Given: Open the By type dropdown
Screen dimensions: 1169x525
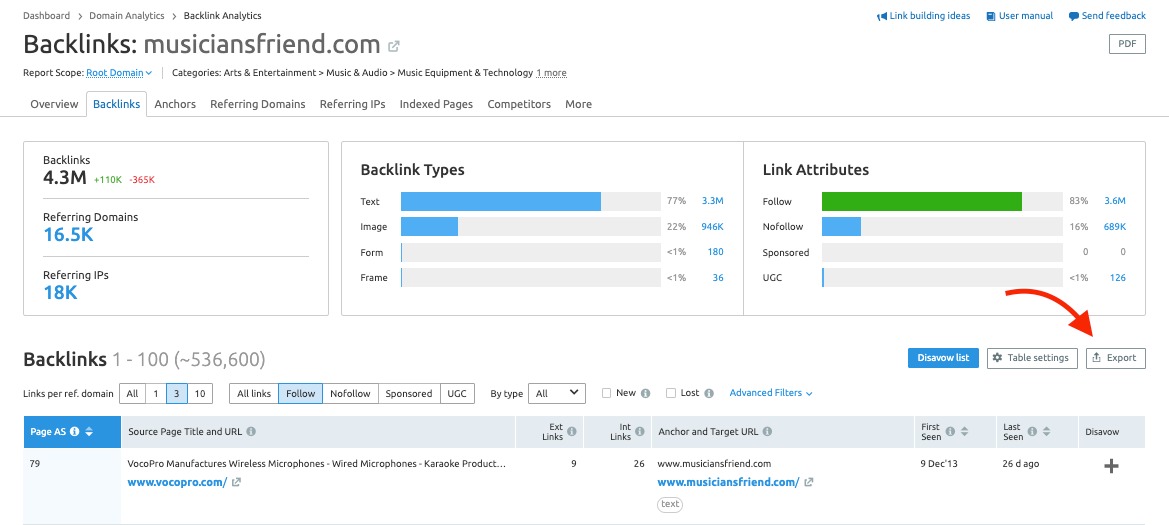Looking at the screenshot, I should tap(556, 393).
